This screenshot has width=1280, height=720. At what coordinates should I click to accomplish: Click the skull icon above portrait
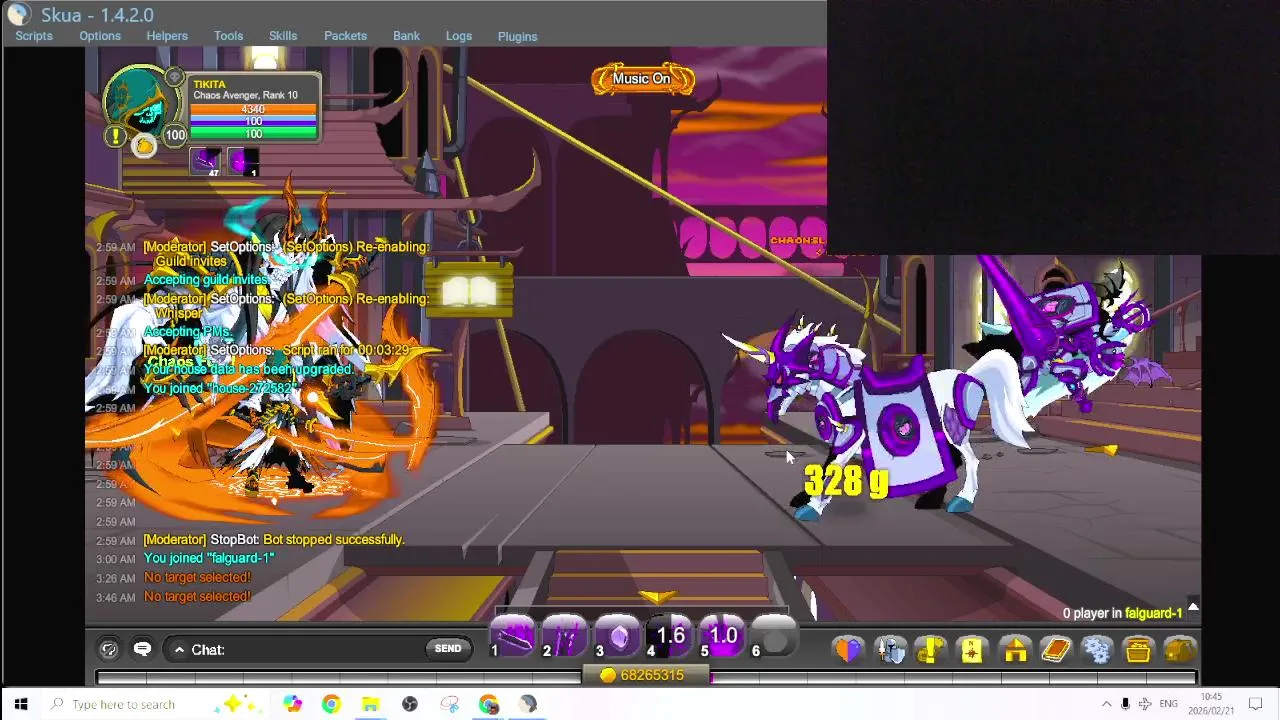(175, 77)
